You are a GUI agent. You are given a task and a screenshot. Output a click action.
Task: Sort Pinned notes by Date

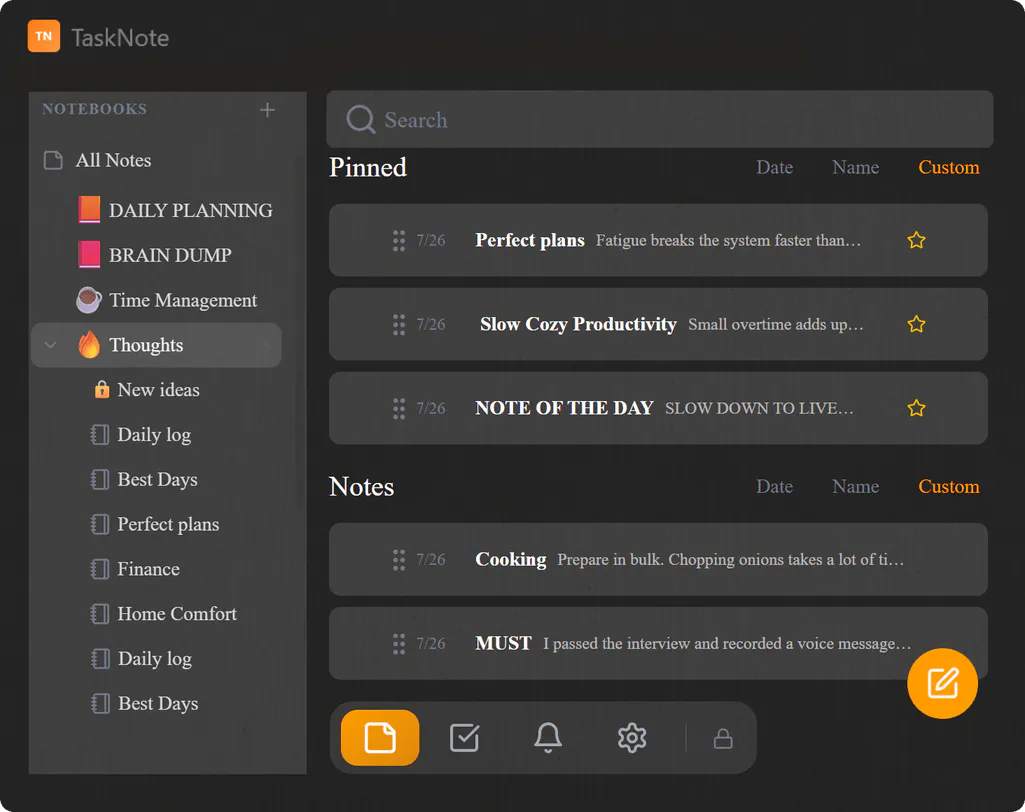click(775, 167)
